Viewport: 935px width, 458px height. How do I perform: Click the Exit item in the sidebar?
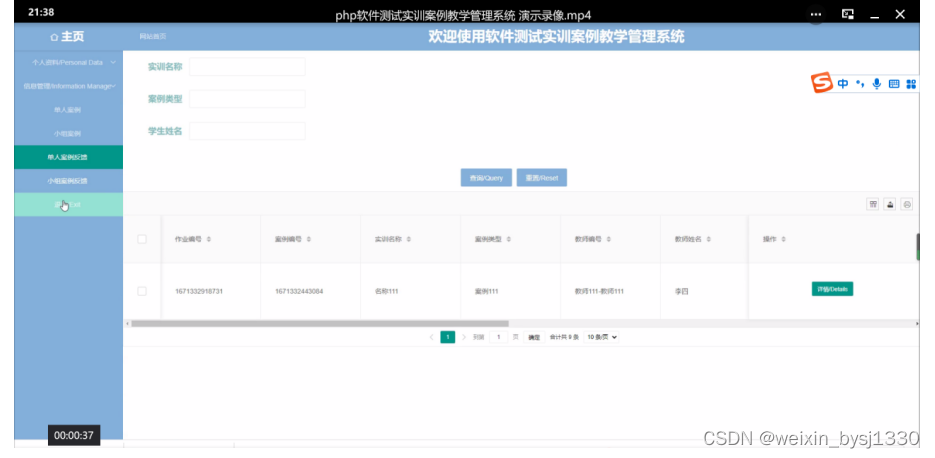tap(67, 205)
